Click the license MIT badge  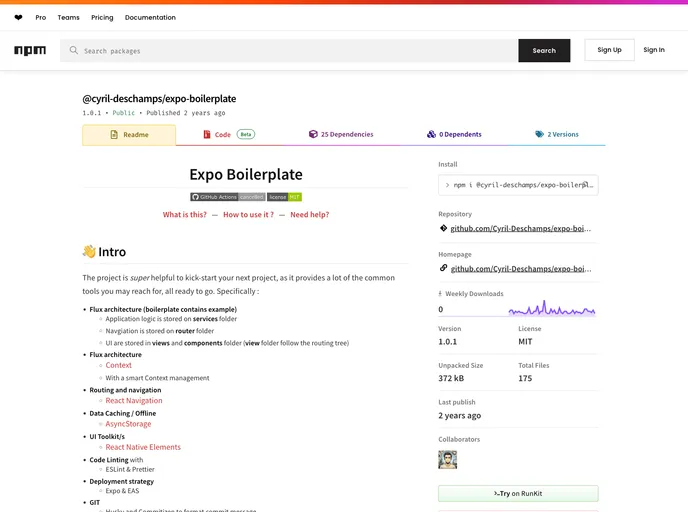[284, 197]
